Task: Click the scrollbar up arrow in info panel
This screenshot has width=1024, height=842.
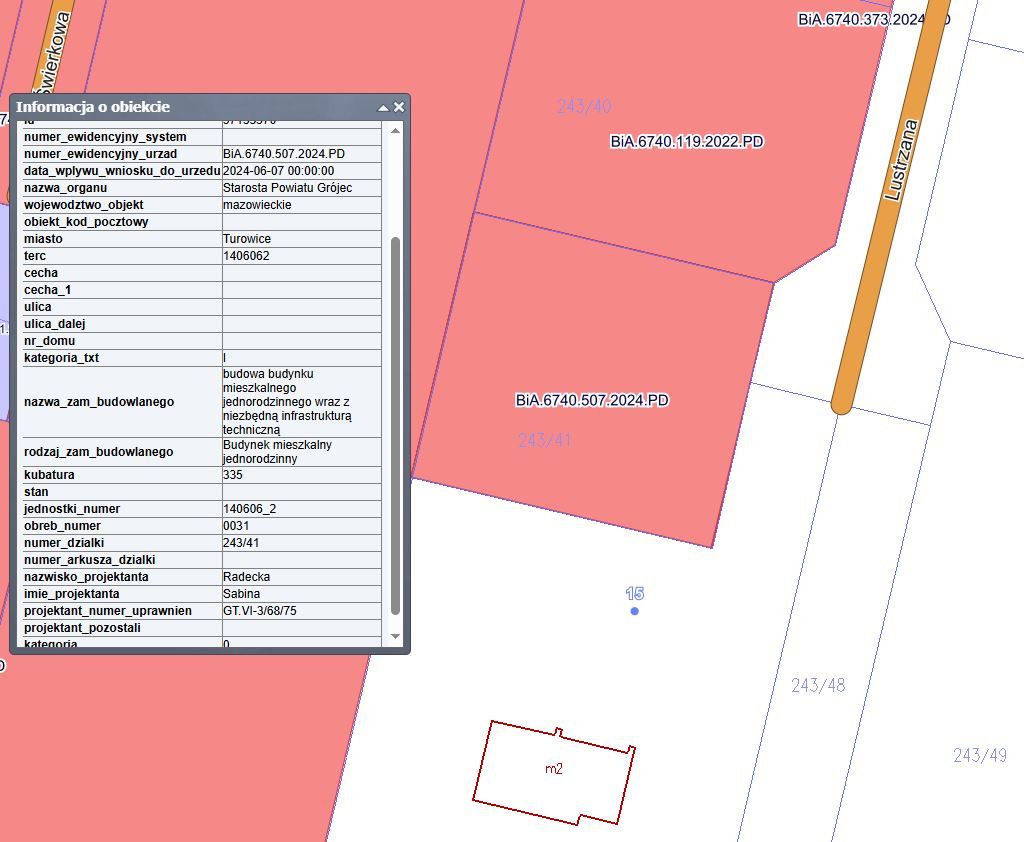Action: [395, 131]
